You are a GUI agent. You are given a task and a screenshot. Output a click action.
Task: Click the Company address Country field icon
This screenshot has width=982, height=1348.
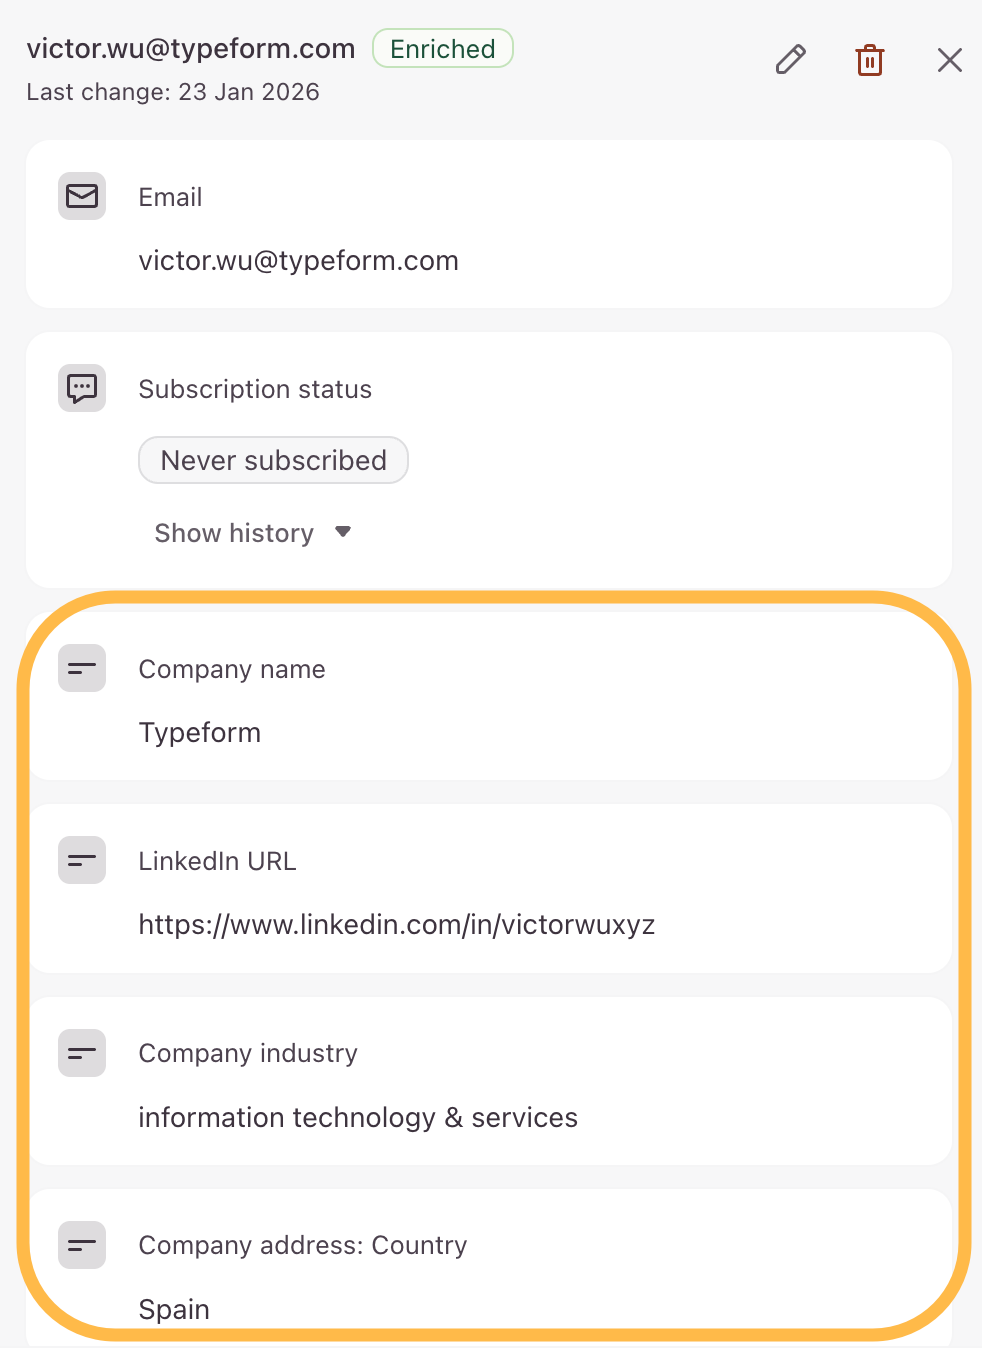[x=82, y=1245]
